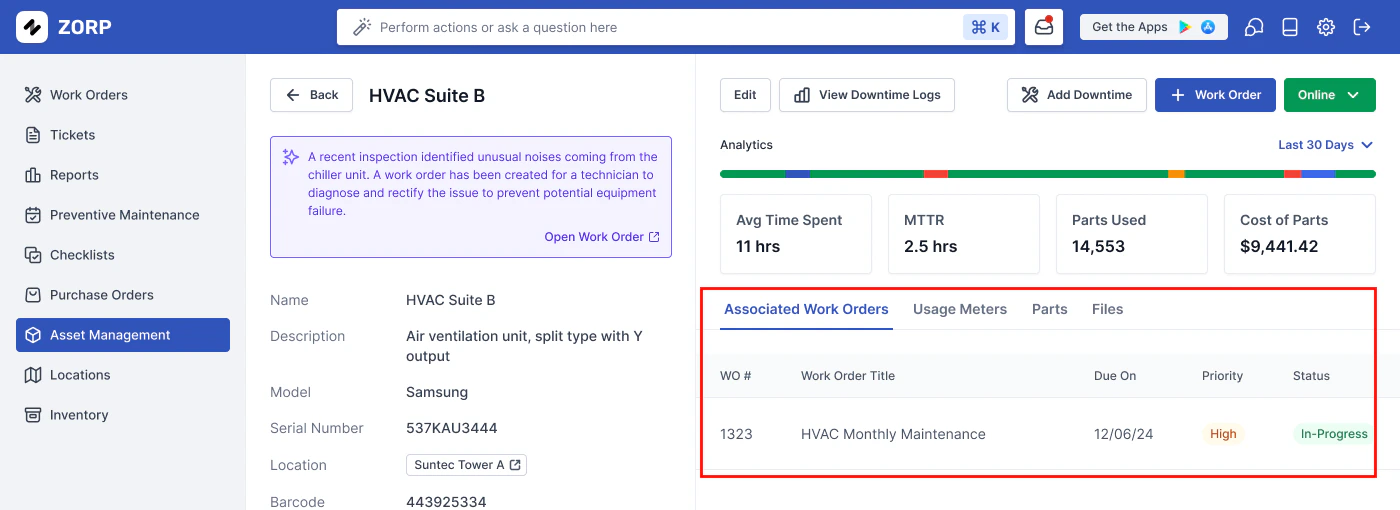Screen dimensions: 1400x510
Task: Click the external link icon beside Open Work Order
Action: pos(654,237)
